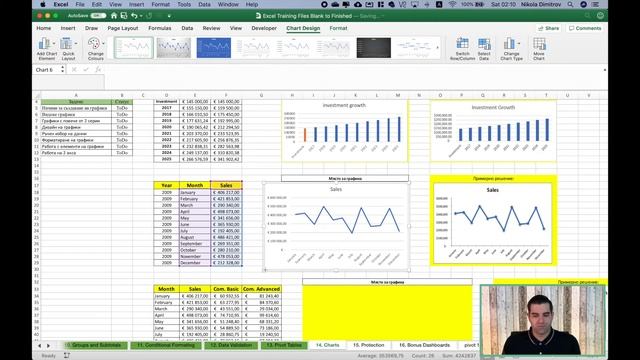Click the formula bar cancel X icon

(74, 70)
